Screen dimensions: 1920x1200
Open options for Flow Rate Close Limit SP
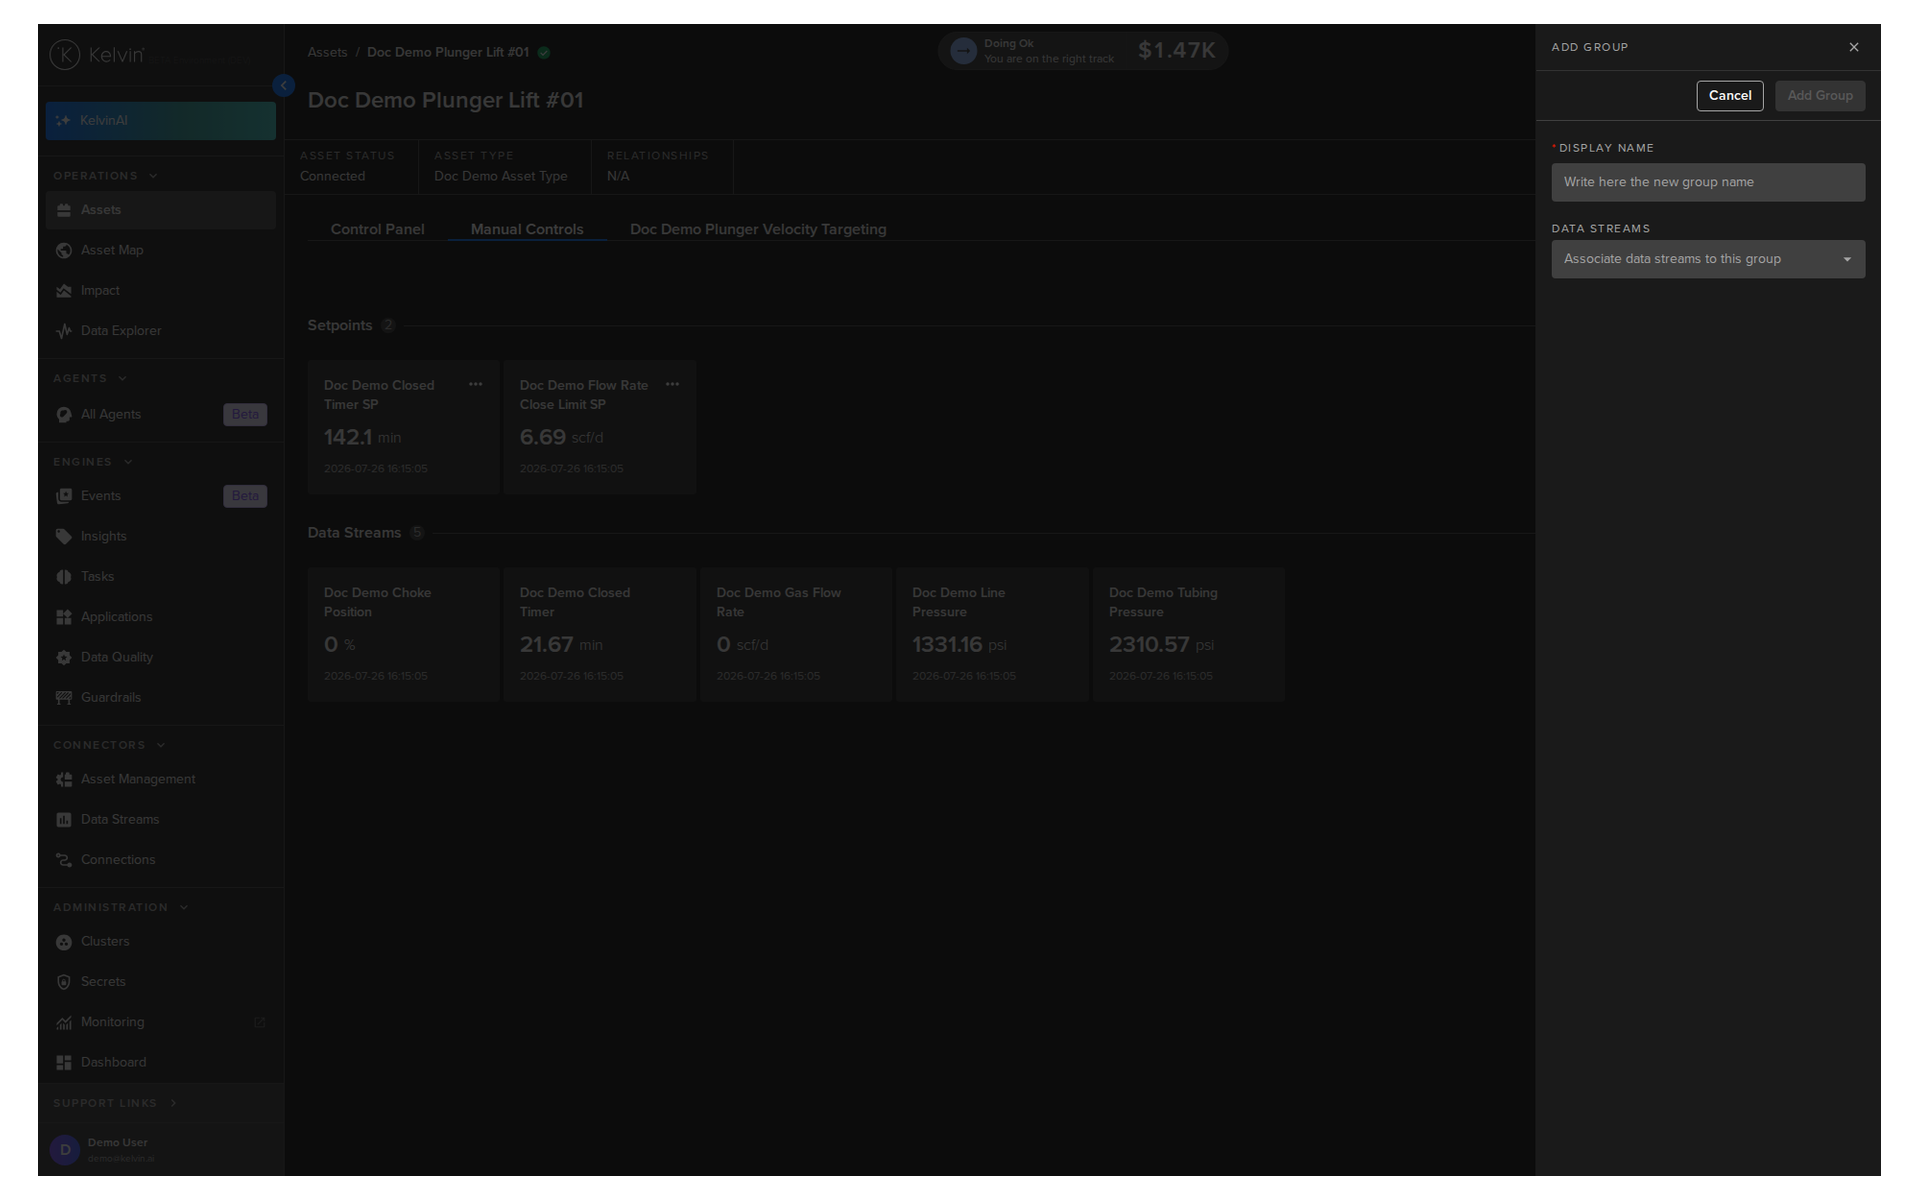pos(672,384)
